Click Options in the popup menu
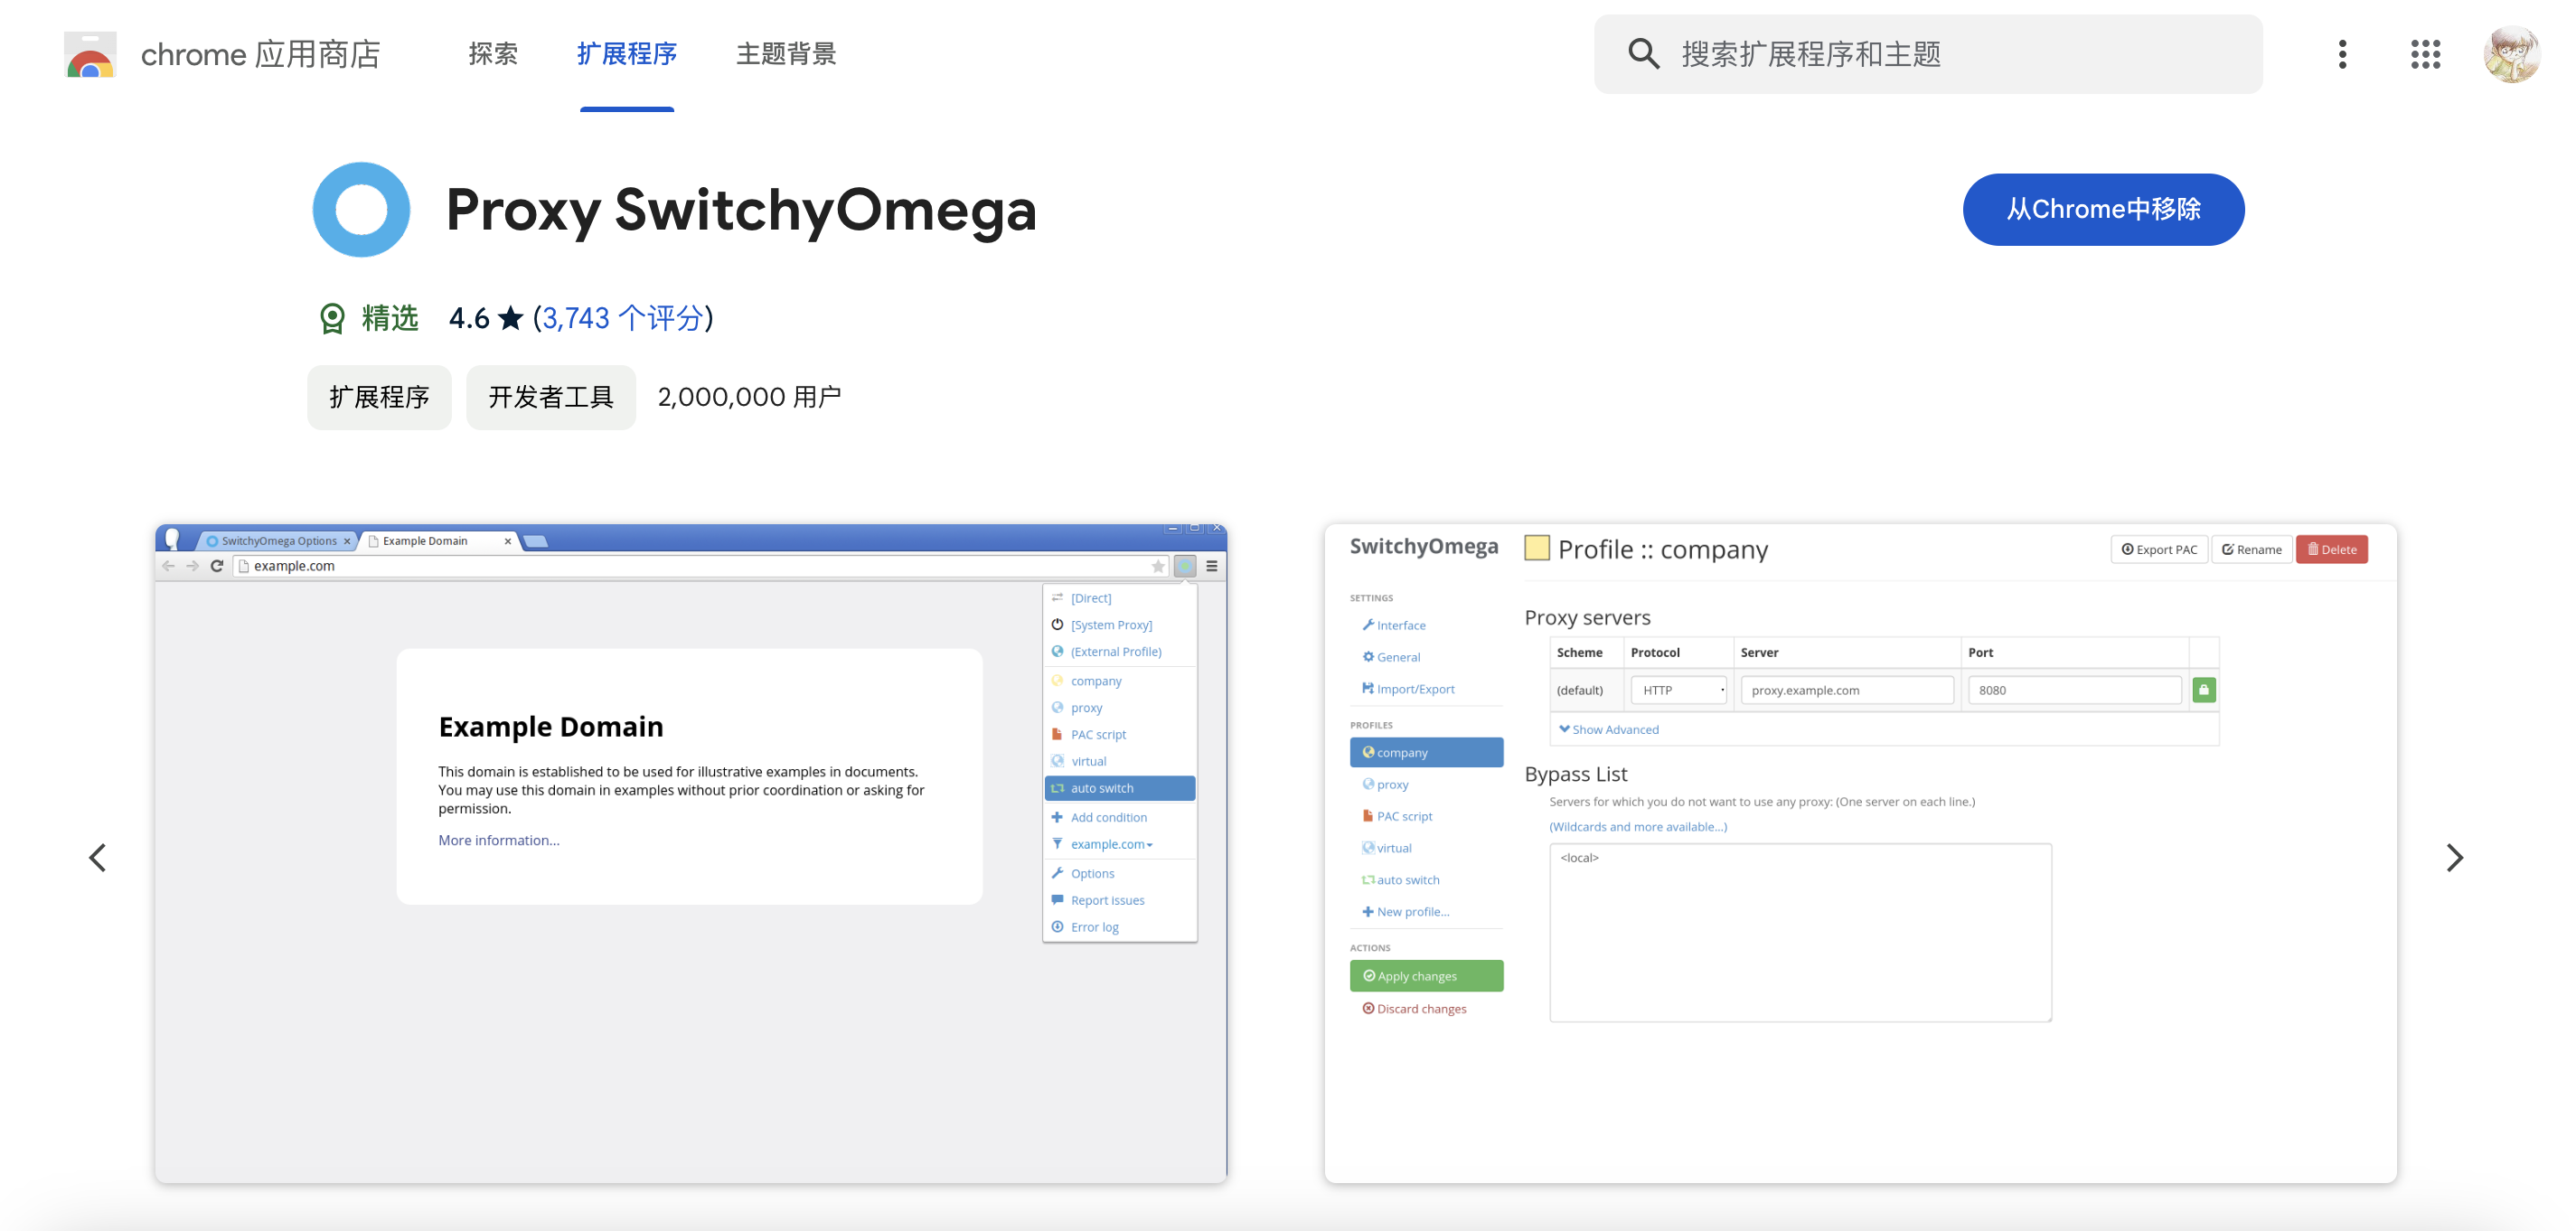The image size is (2576, 1231). coord(1119,873)
